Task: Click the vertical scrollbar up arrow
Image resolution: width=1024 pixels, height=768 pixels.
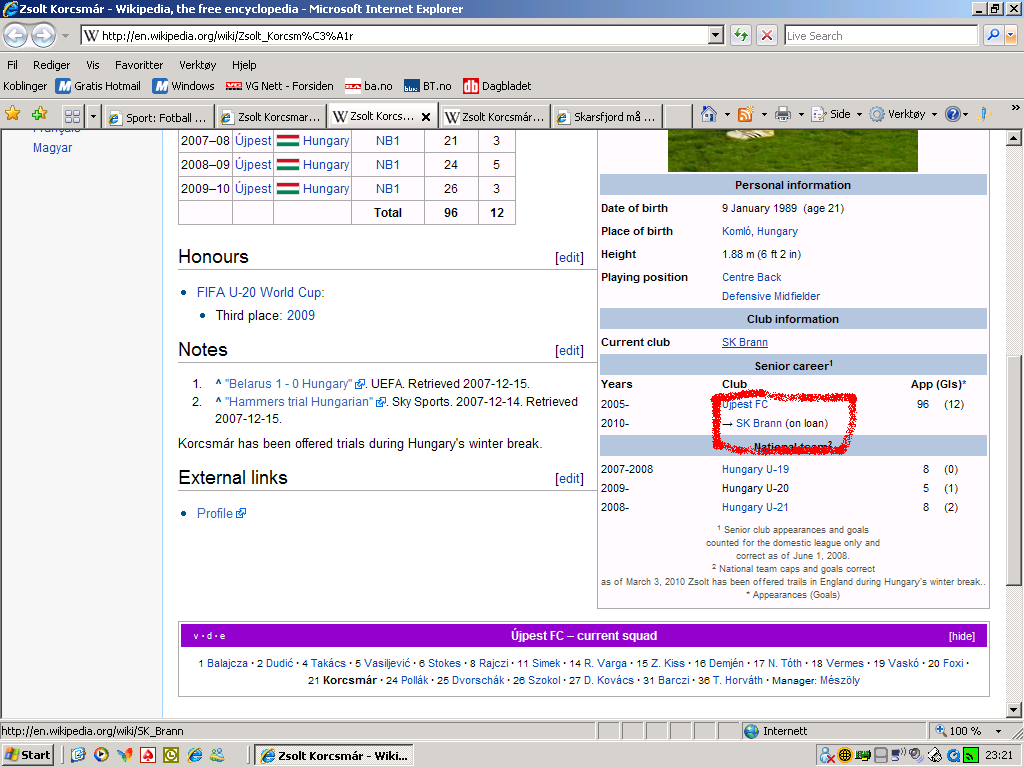Action: click(x=1014, y=138)
